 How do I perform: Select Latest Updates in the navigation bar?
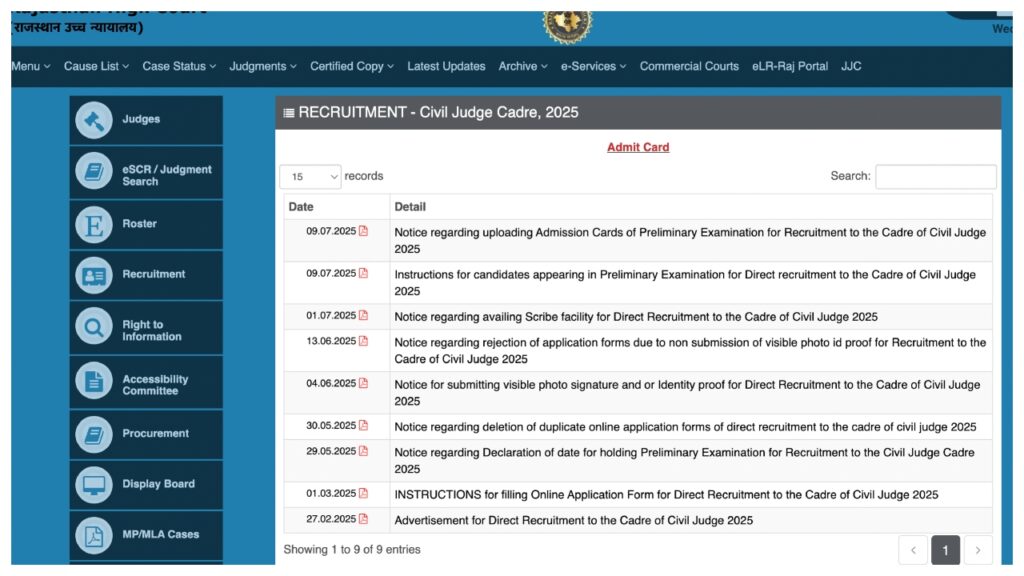(446, 66)
